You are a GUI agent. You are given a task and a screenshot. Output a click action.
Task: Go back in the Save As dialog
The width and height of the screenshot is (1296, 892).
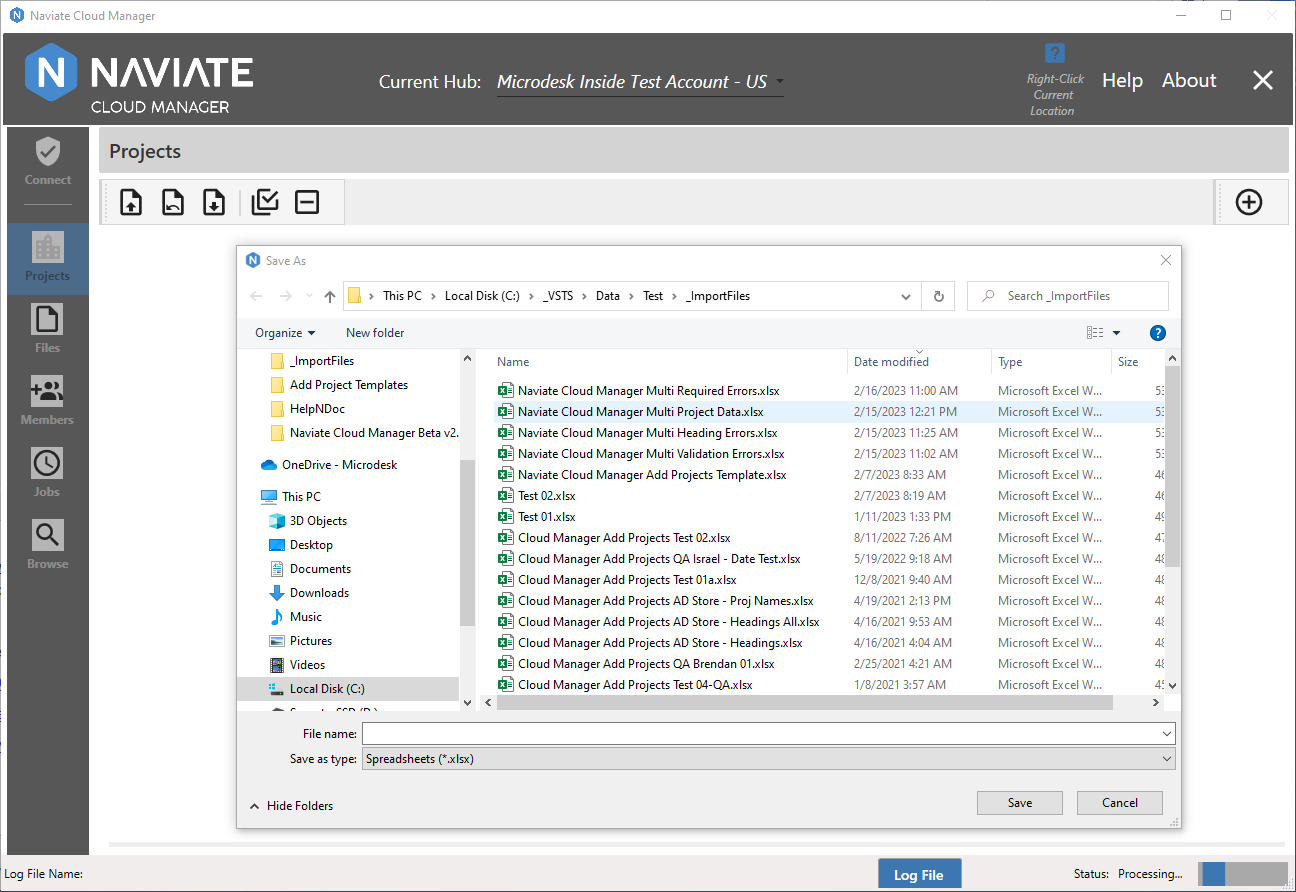(x=256, y=296)
